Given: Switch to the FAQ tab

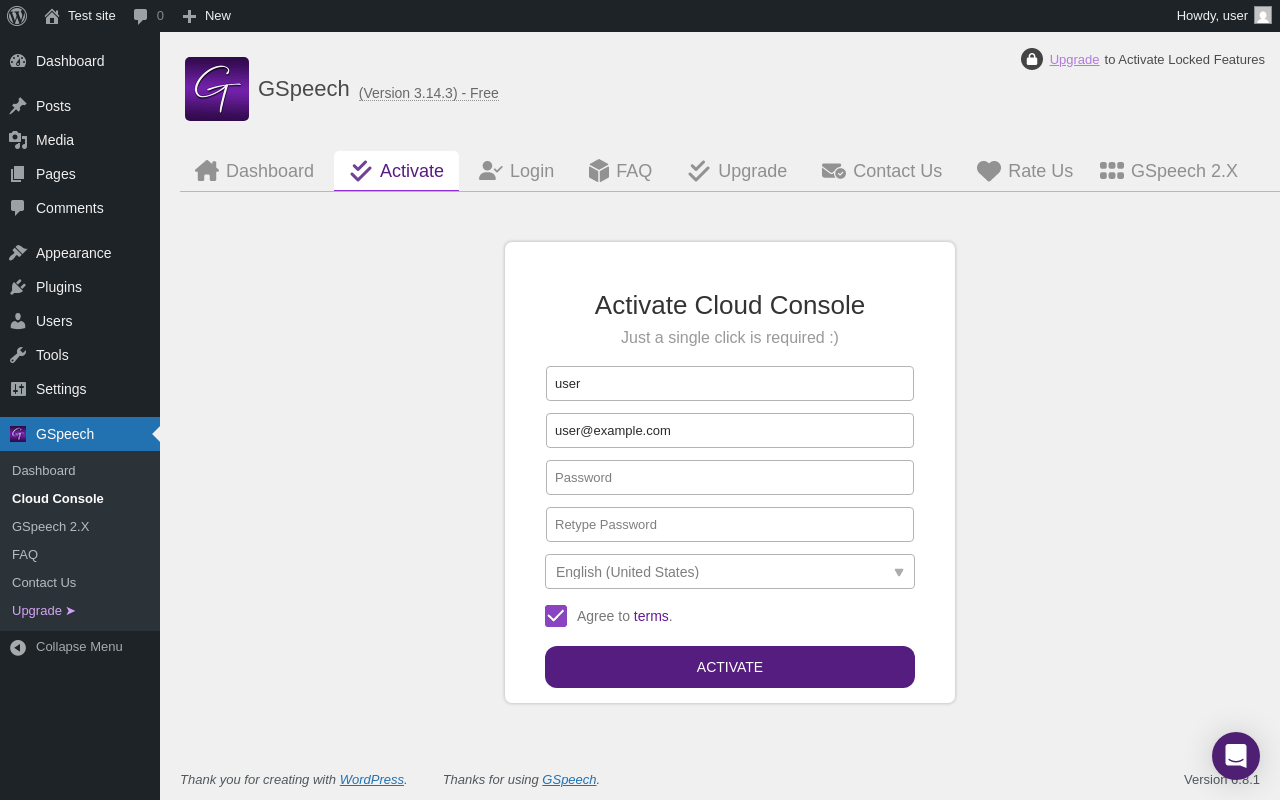Looking at the screenshot, I should 620,171.
